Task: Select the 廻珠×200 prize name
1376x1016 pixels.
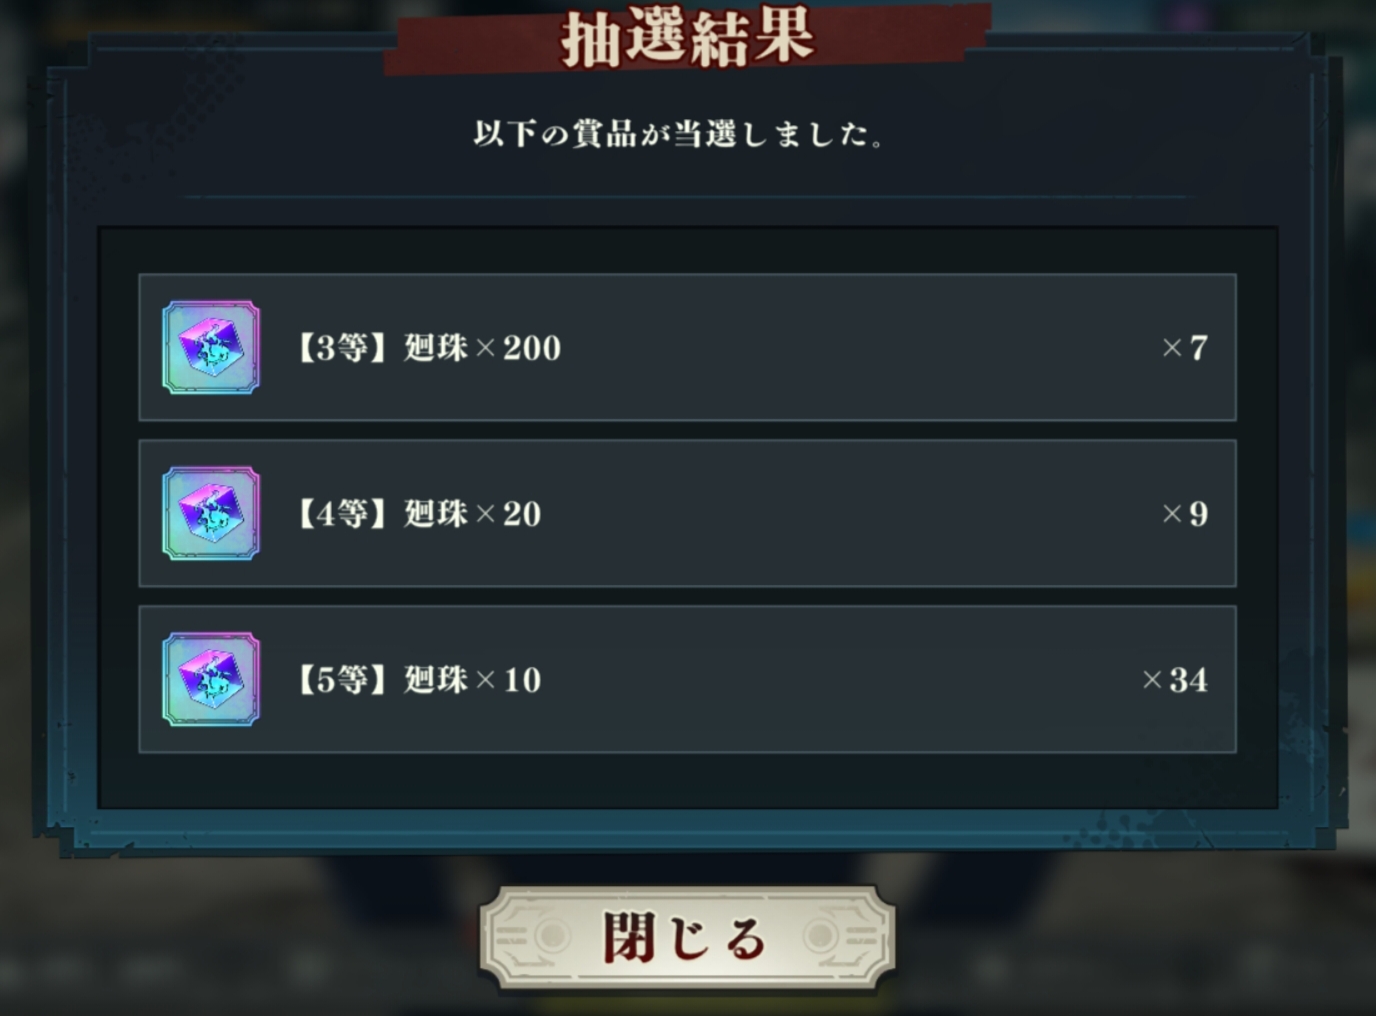Action: 482,348
